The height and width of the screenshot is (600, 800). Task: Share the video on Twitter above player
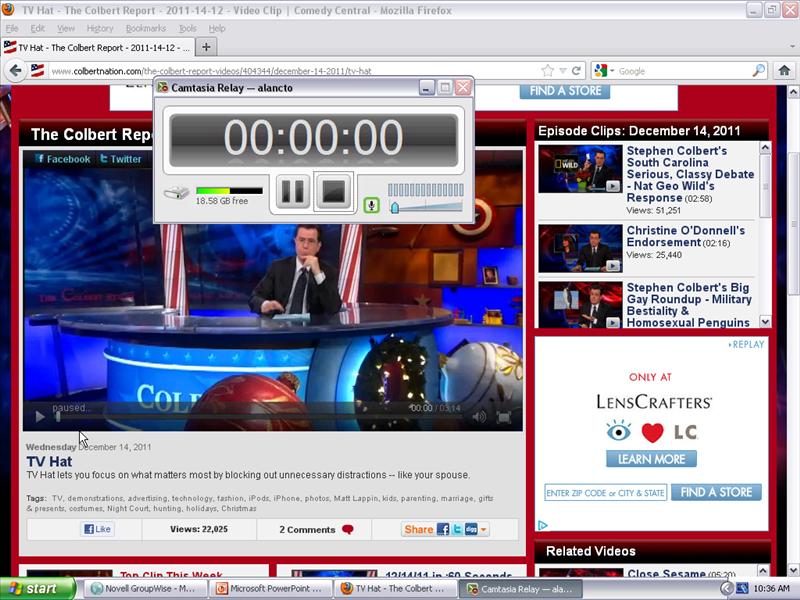click(x=120, y=159)
